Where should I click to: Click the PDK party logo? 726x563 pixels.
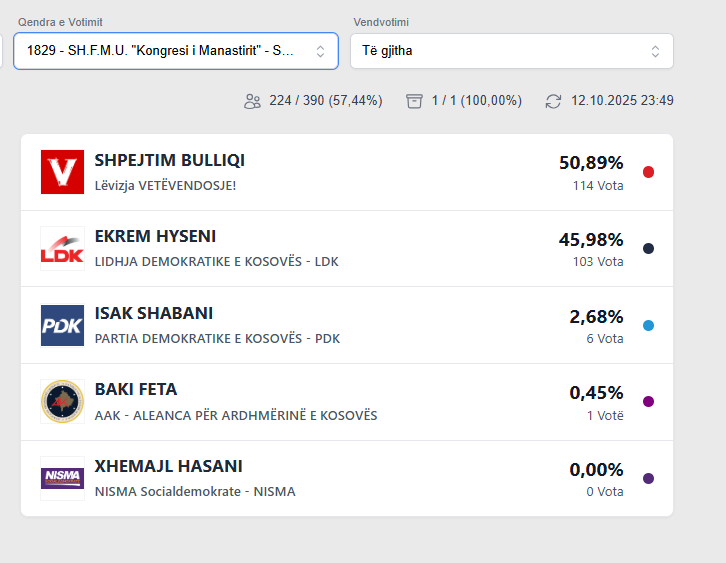(x=62, y=325)
